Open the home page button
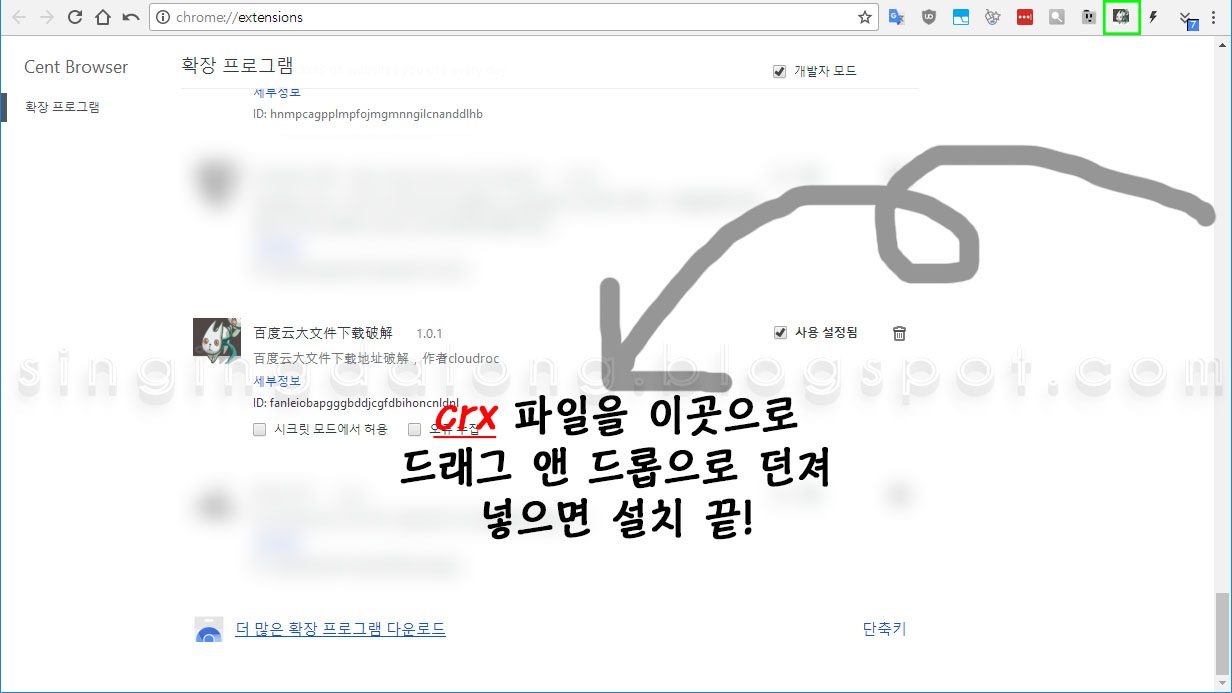The width and height of the screenshot is (1232, 693). pyautogui.click(x=102, y=17)
